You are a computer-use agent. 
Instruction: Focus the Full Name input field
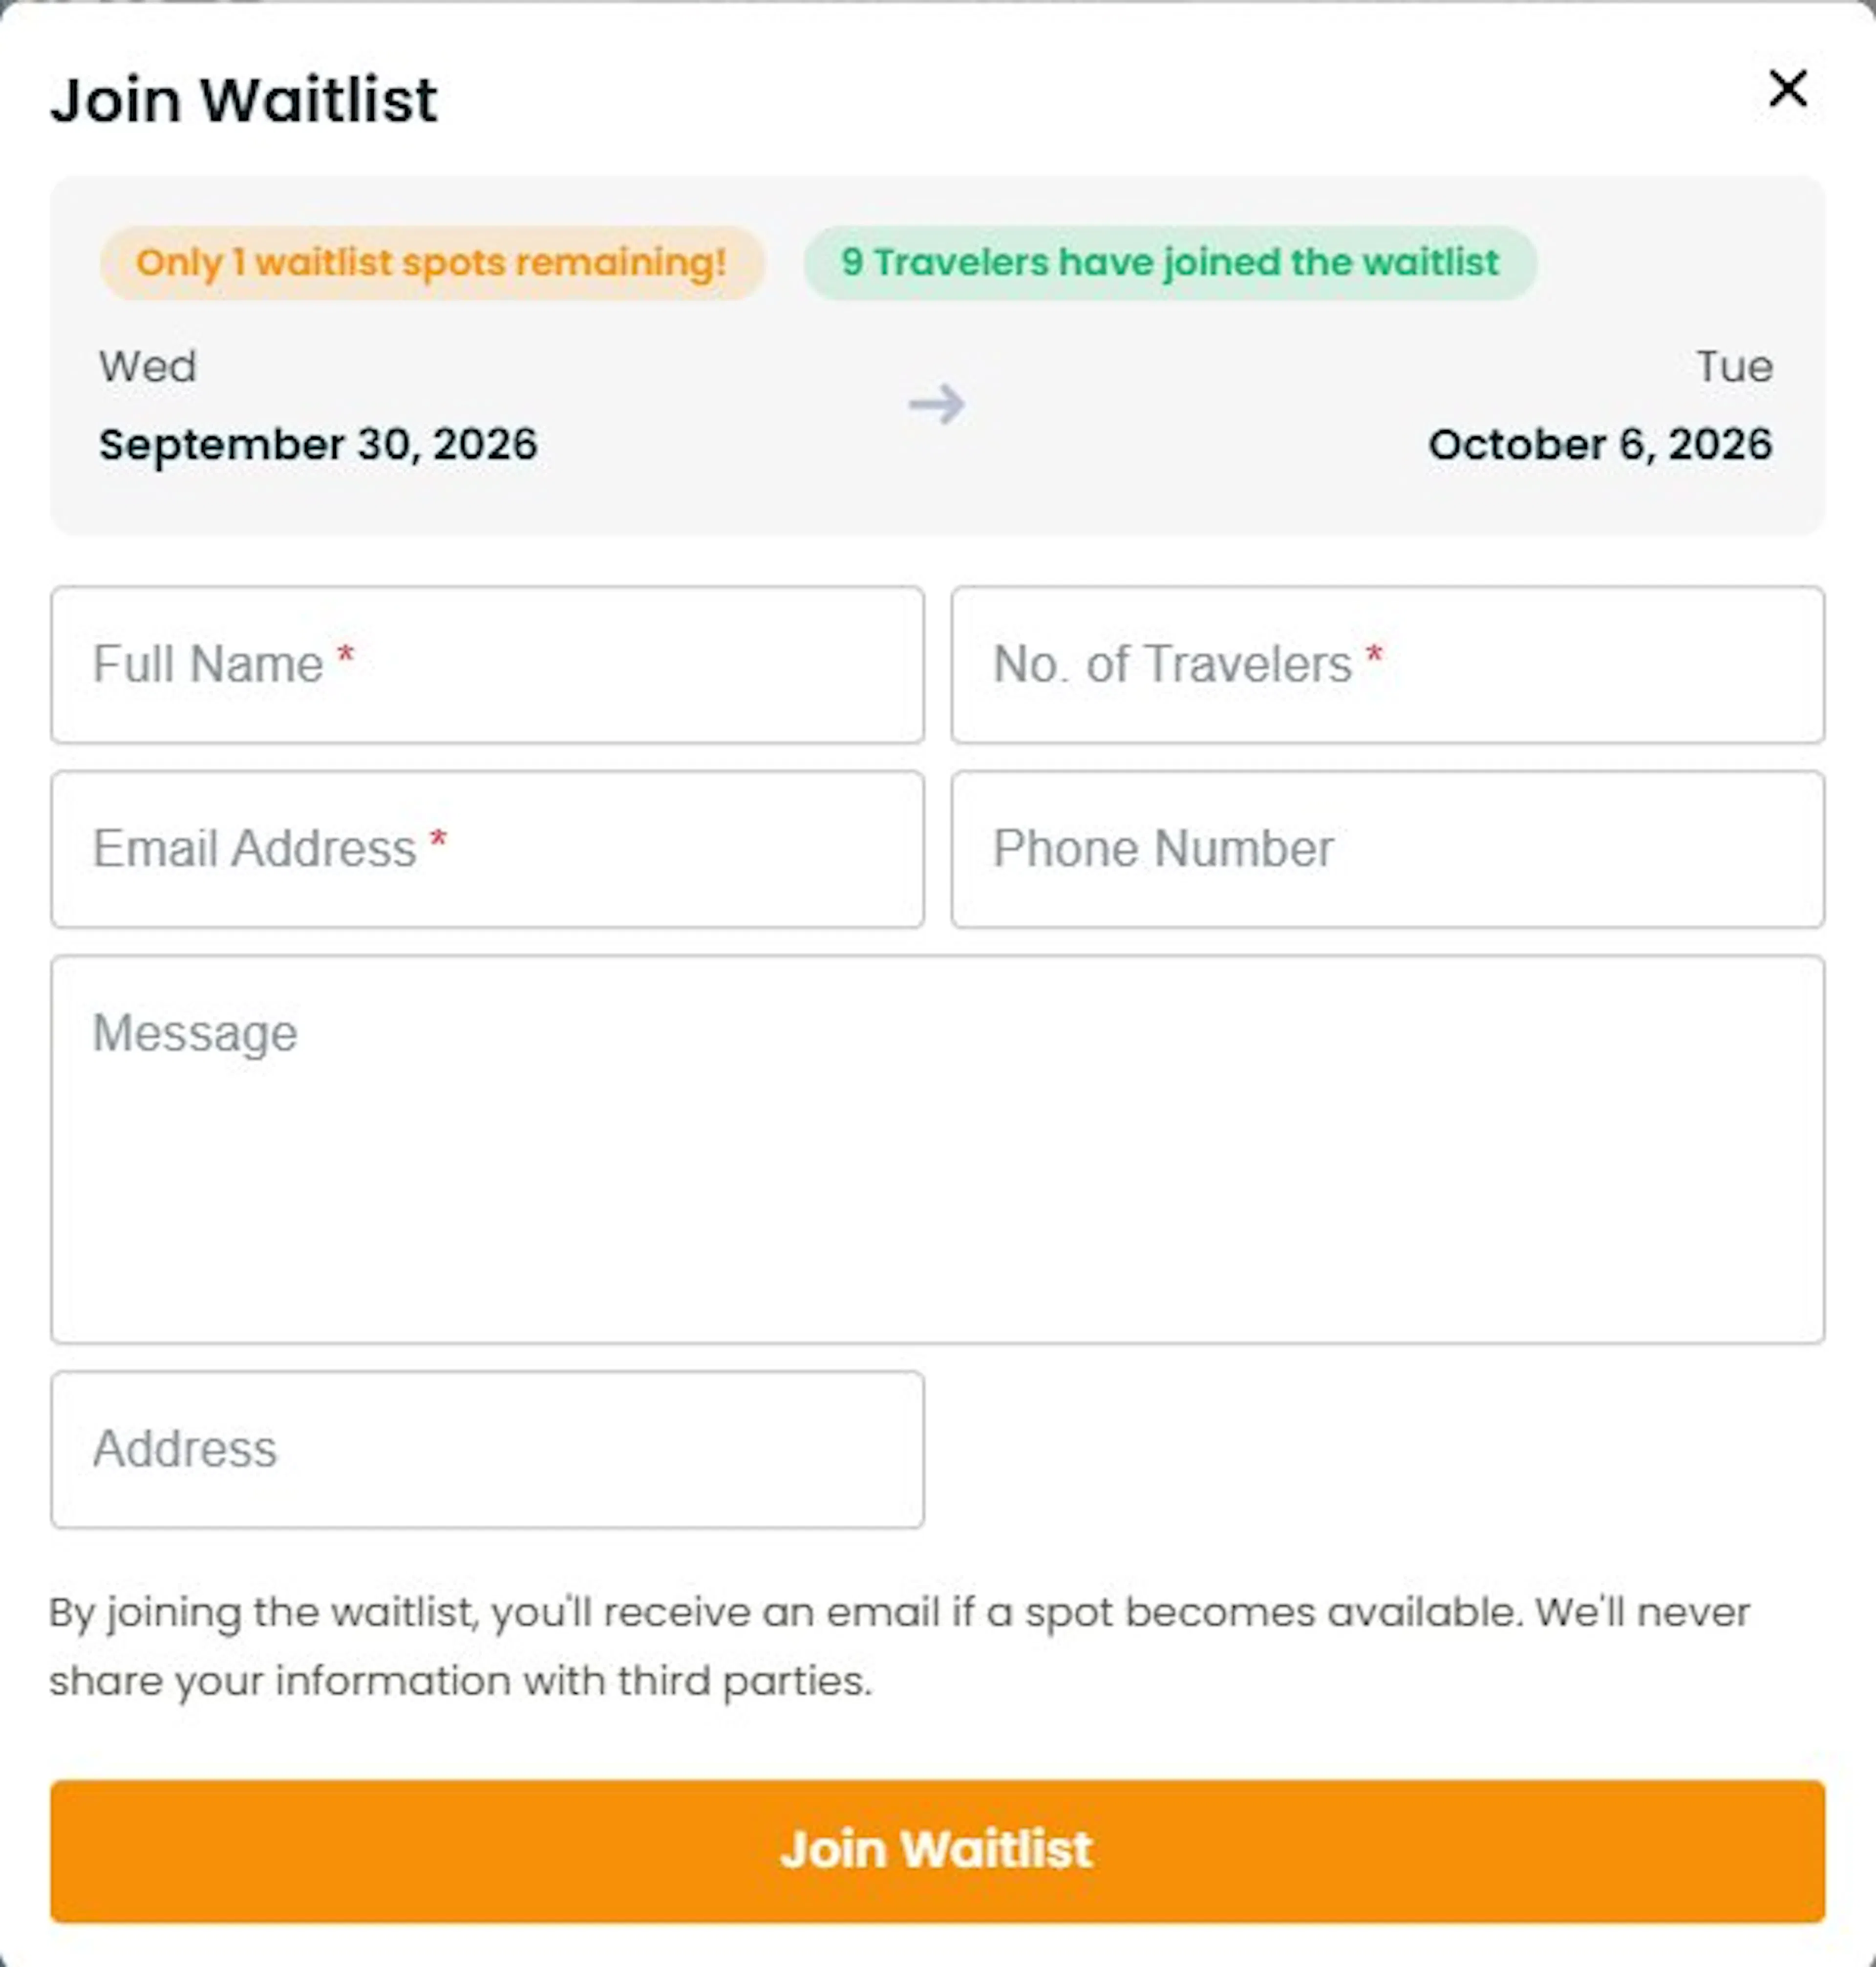pos(487,664)
